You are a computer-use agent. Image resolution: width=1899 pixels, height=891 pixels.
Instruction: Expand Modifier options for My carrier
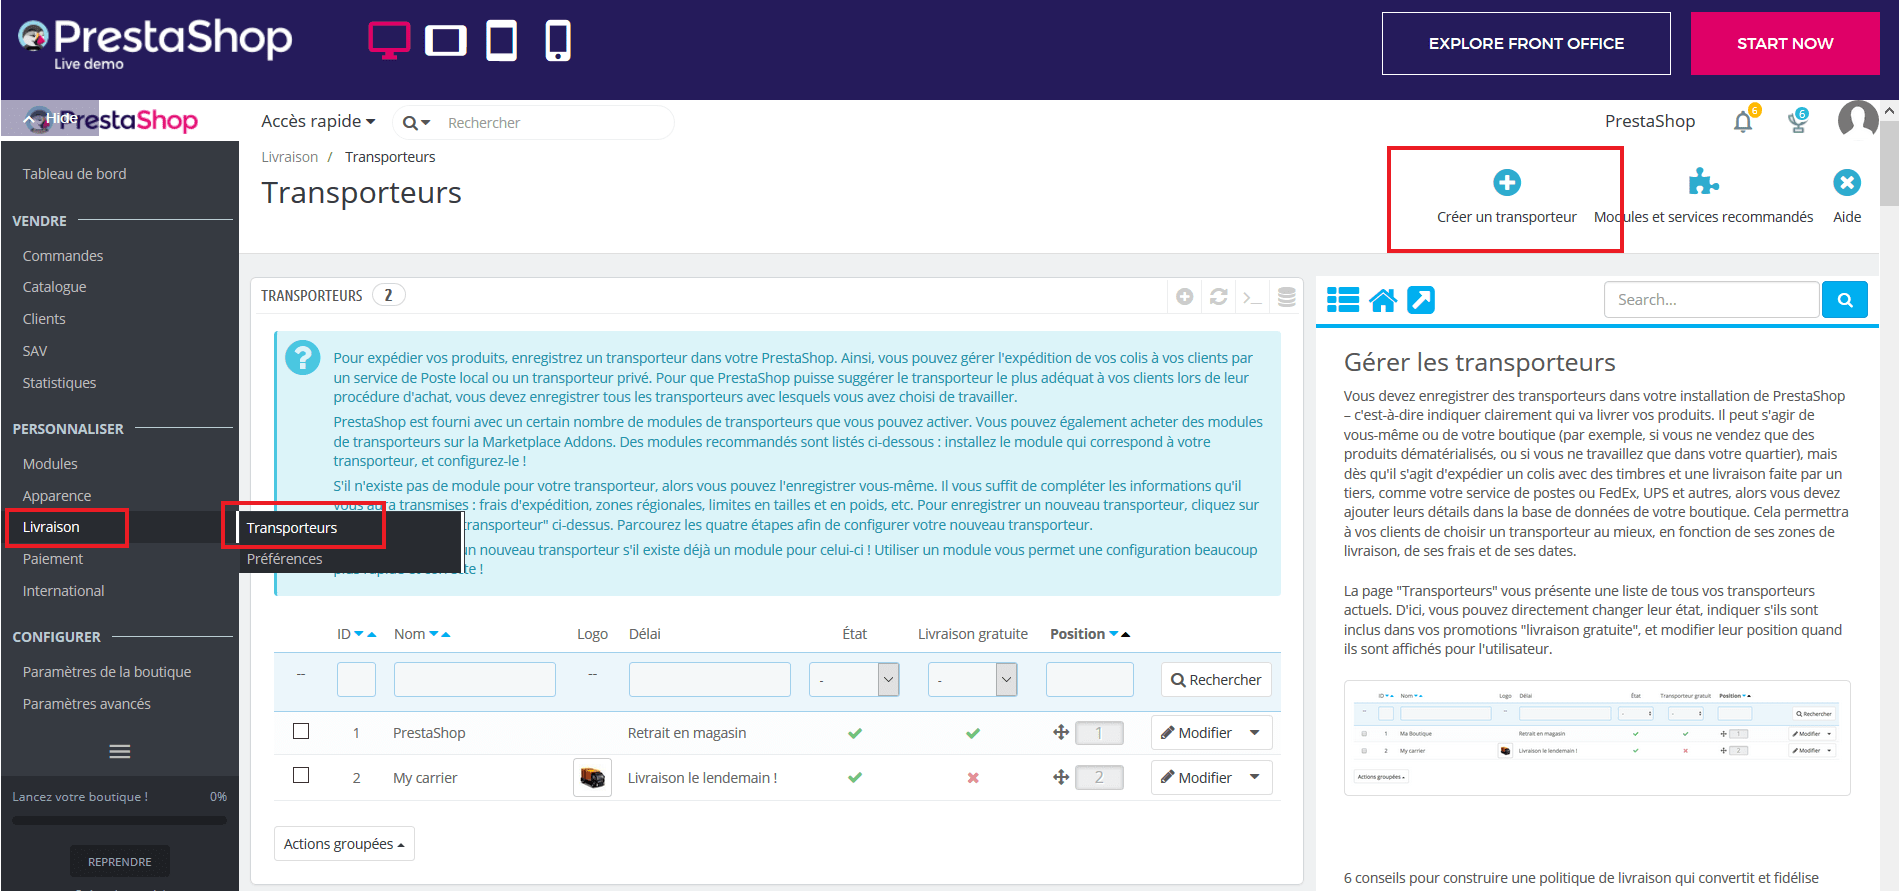(x=1255, y=777)
